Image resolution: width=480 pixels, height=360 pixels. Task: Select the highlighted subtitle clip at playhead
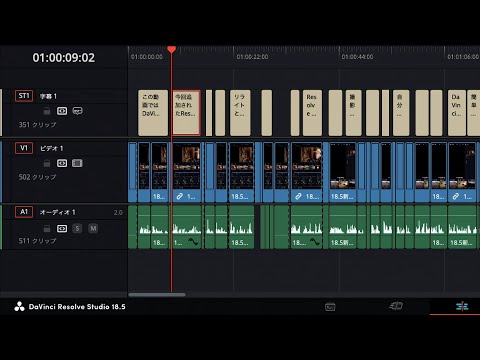[x=186, y=113]
